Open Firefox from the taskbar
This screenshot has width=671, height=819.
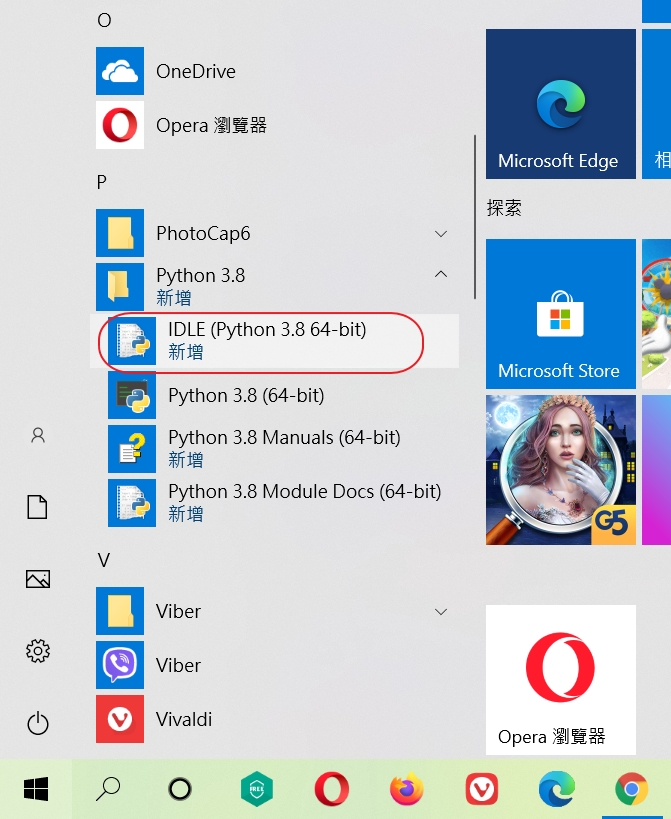(x=407, y=789)
